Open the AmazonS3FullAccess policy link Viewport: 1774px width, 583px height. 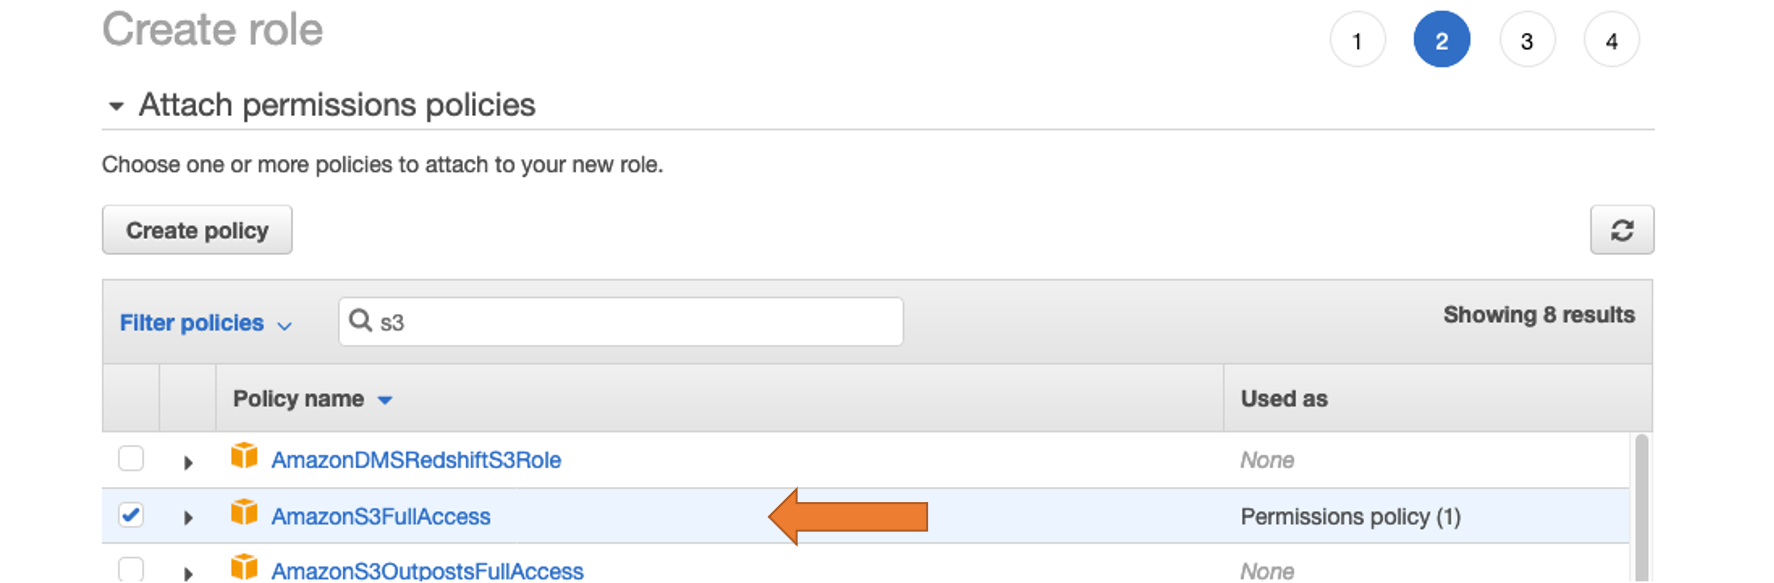pos(381,516)
